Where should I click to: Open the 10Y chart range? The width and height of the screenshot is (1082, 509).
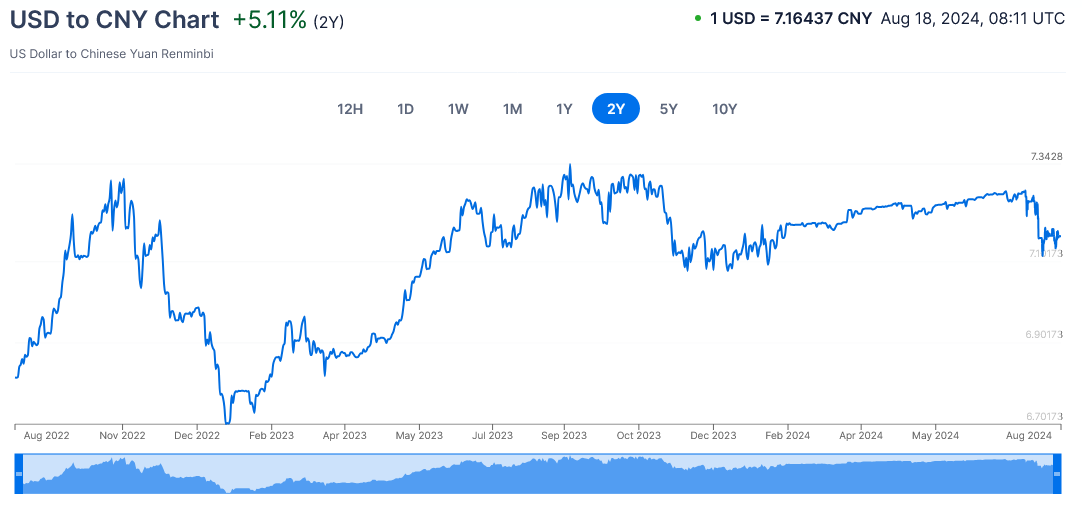coord(724,109)
